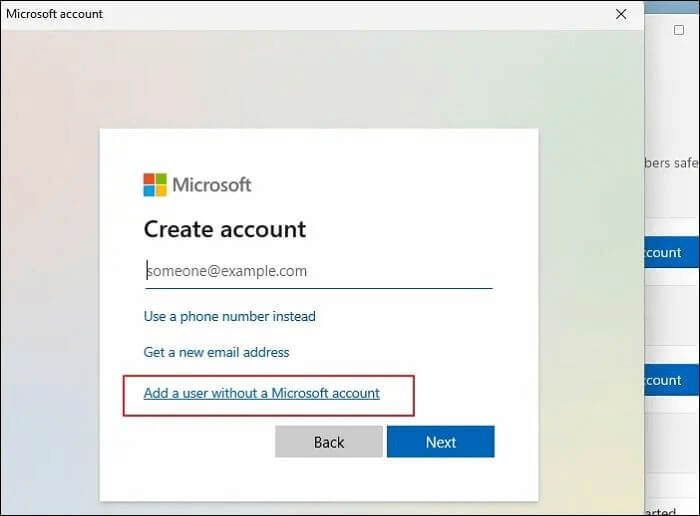
Task: Open 'Use a phone number instead' link
Action: pos(229,316)
